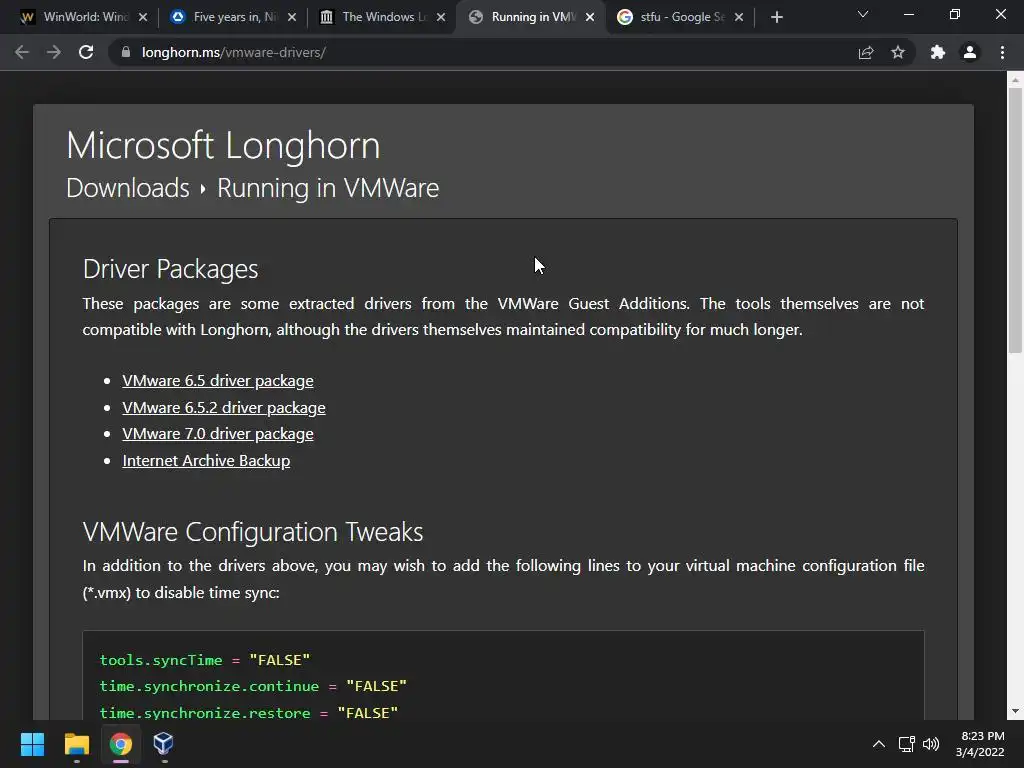Go forward to the next page
Screen dimensions: 1024x768
54,52
